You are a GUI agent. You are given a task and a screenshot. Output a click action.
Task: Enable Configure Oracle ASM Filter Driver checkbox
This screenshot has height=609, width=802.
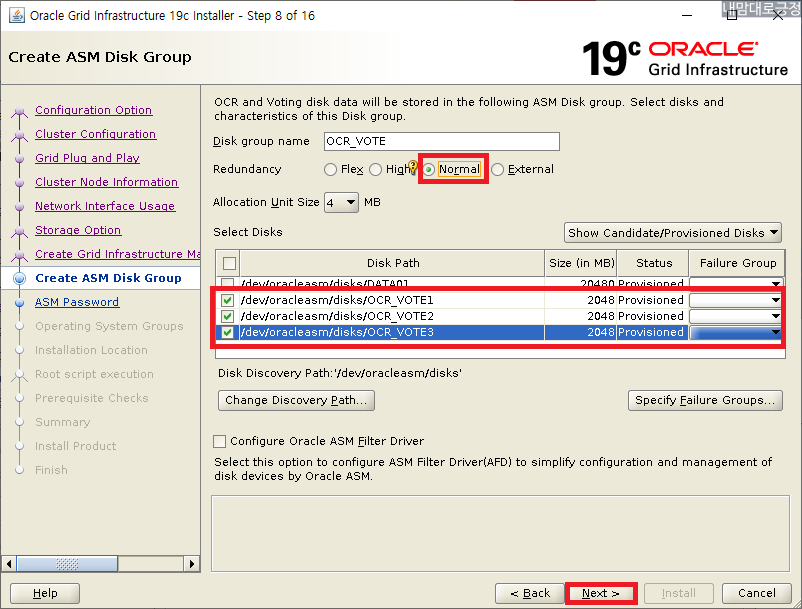coord(219,441)
